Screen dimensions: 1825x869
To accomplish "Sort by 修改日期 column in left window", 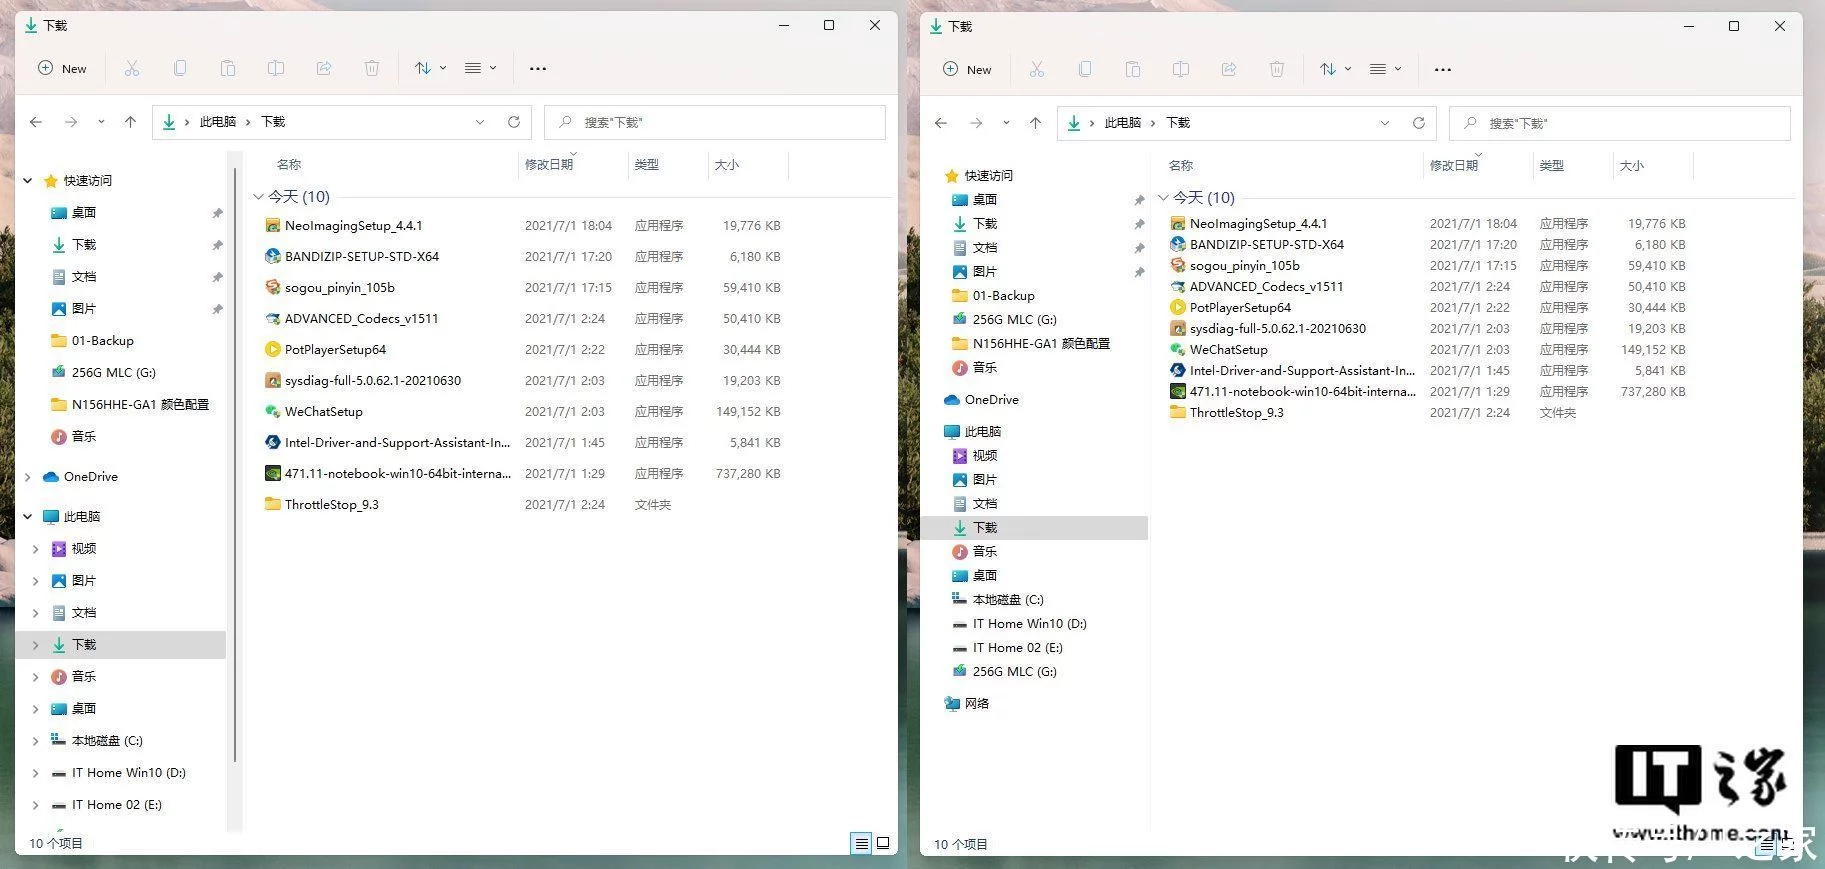I will tap(549, 165).
